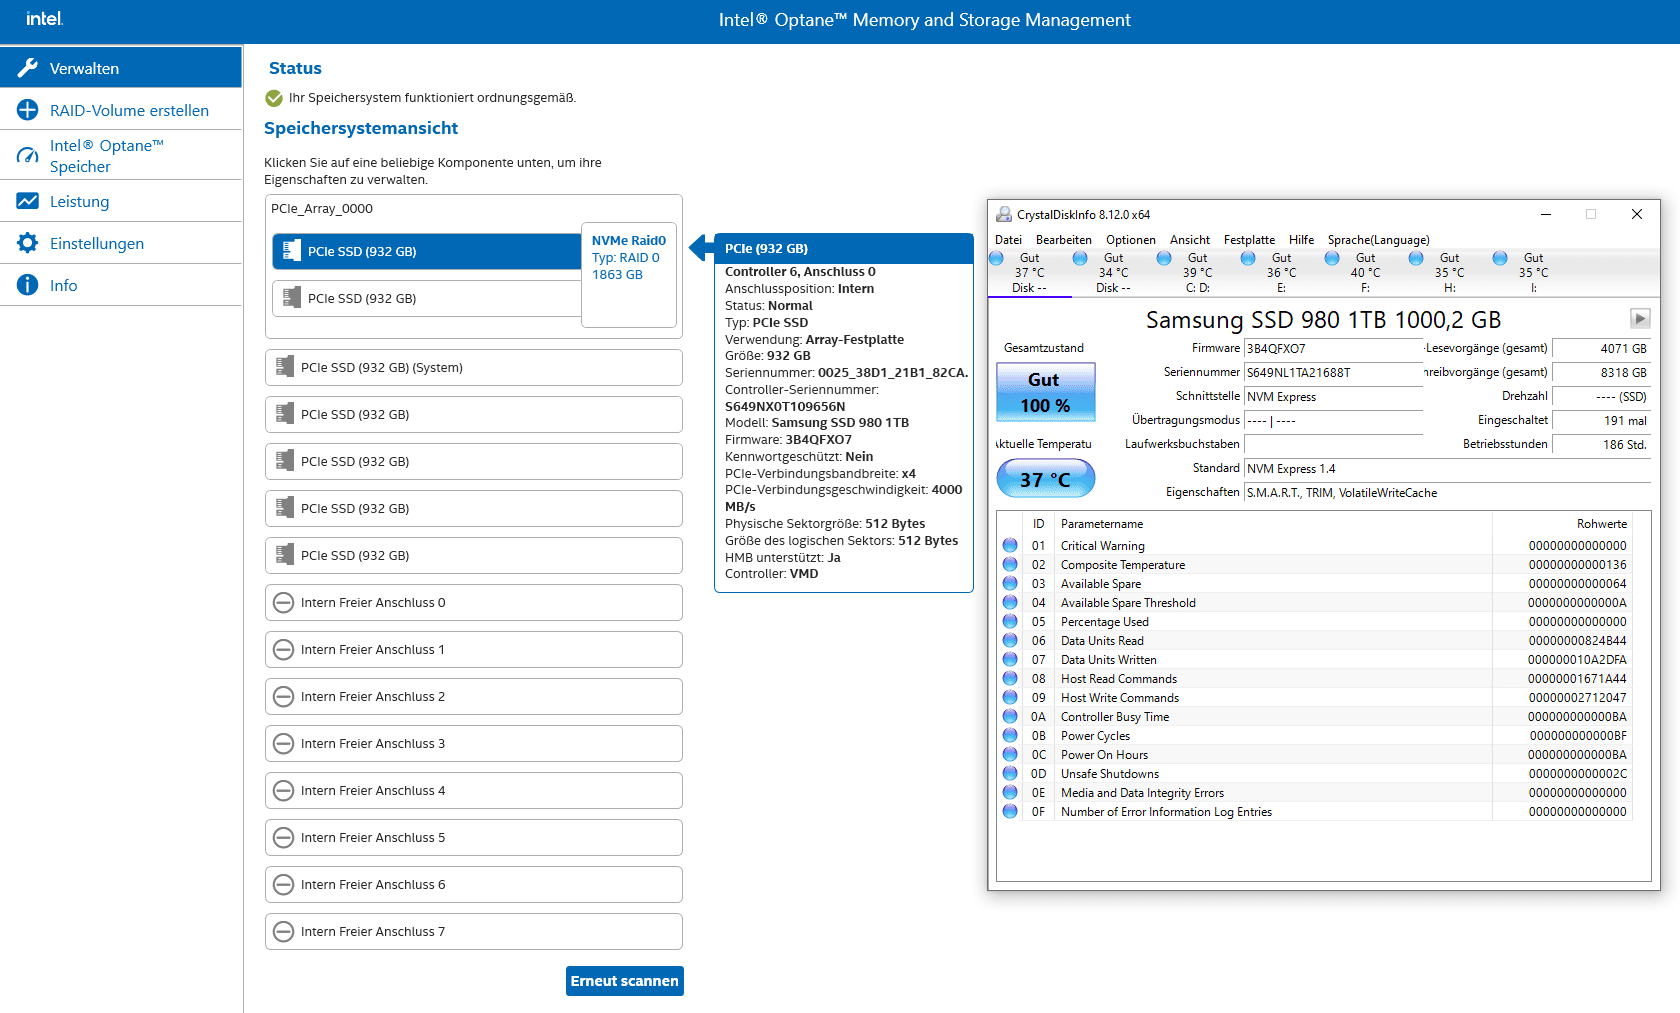The width and height of the screenshot is (1680, 1013).
Task: Open Leistung in the sidebar
Action: coord(121,201)
